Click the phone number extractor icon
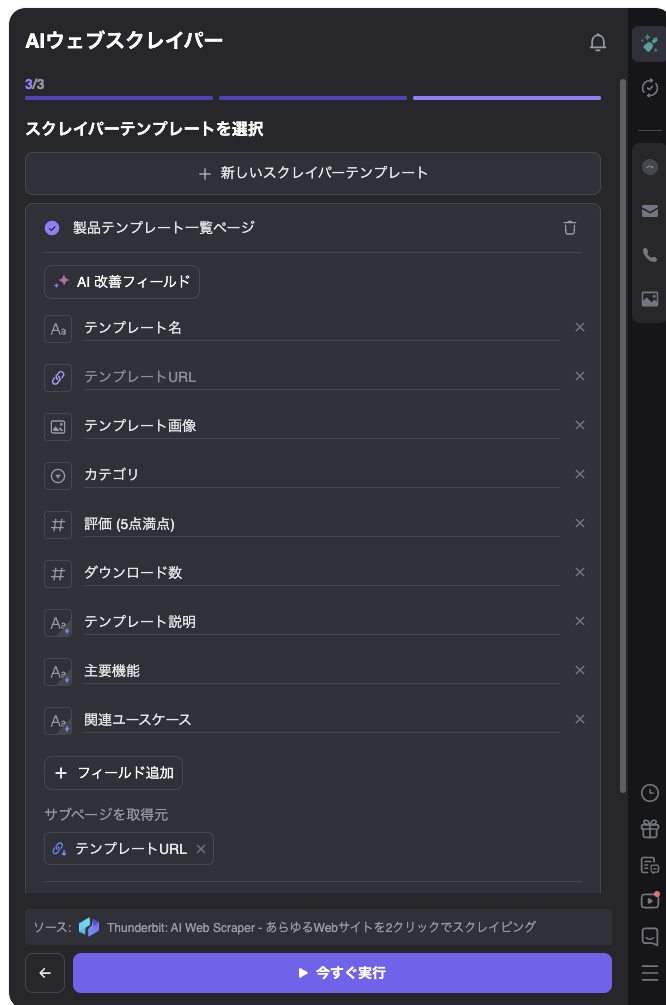 pyautogui.click(x=650, y=255)
